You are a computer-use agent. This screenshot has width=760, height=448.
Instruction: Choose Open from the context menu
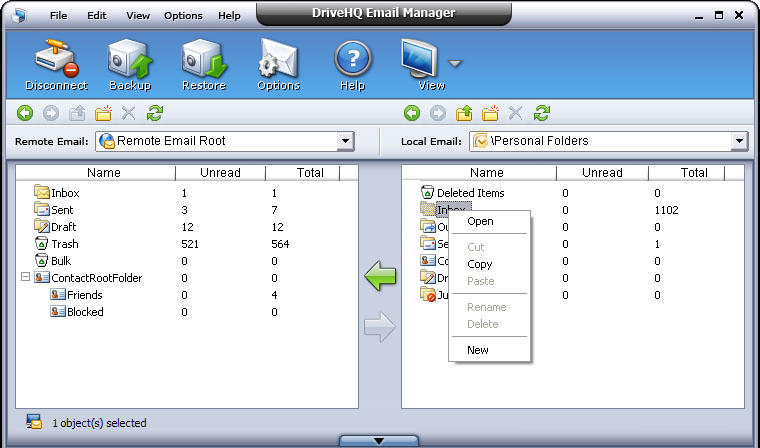[x=480, y=222]
